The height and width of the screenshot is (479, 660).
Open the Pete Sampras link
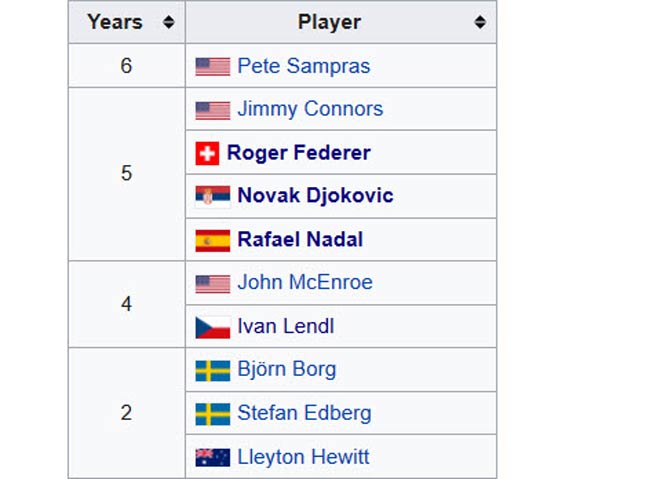click(303, 66)
